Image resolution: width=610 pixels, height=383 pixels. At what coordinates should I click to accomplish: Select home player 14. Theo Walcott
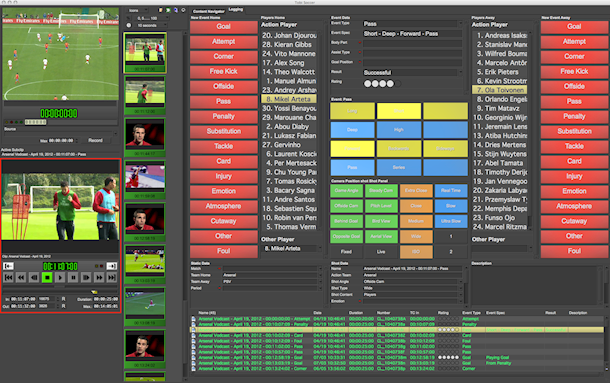tap(290, 72)
